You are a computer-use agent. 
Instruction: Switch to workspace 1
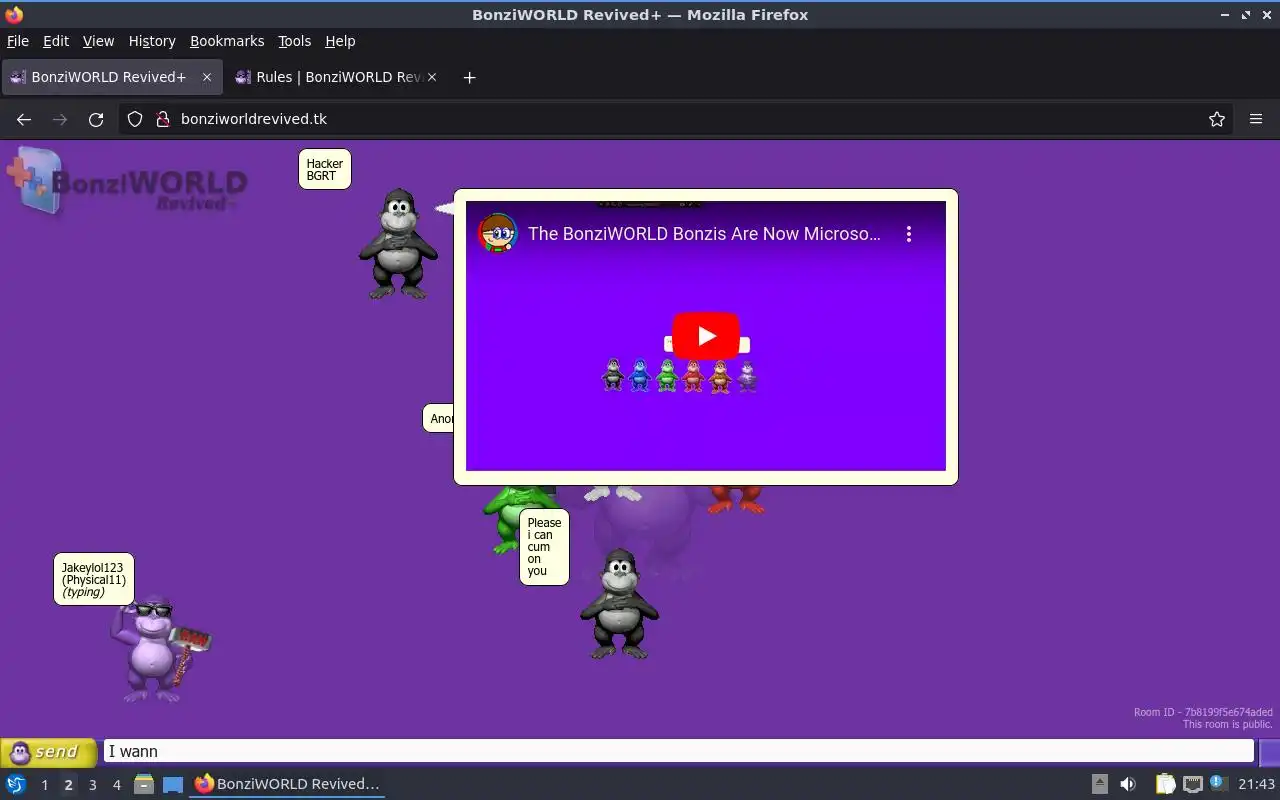pyautogui.click(x=44, y=785)
